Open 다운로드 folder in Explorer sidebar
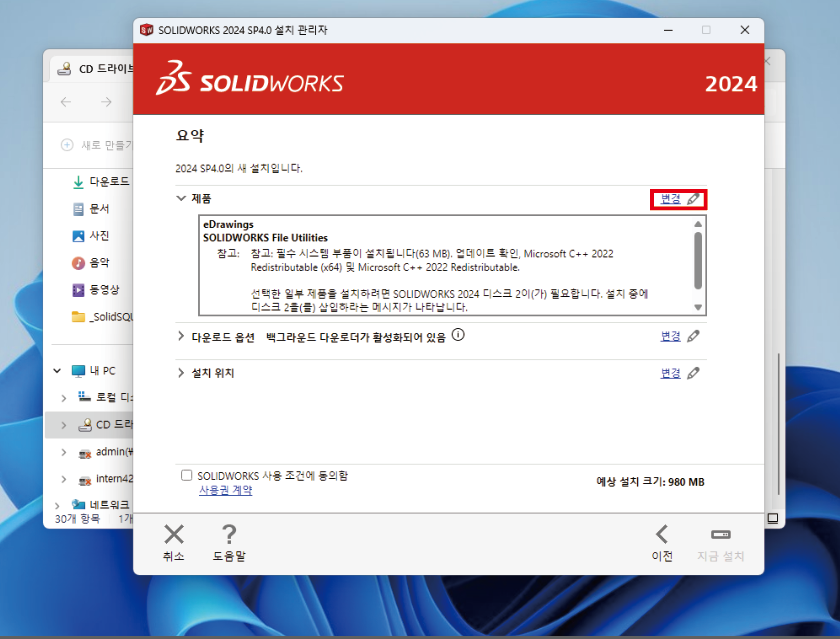Image resolution: width=840 pixels, height=639 pixels. (x=100, y=182)
